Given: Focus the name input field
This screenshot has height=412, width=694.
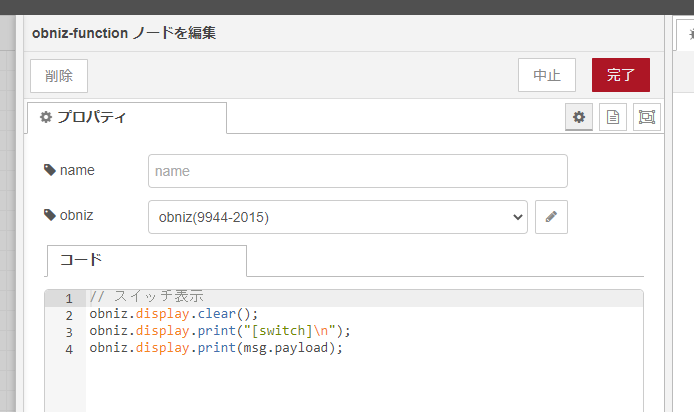Looking at the screenshot, I should click(357, 171).
